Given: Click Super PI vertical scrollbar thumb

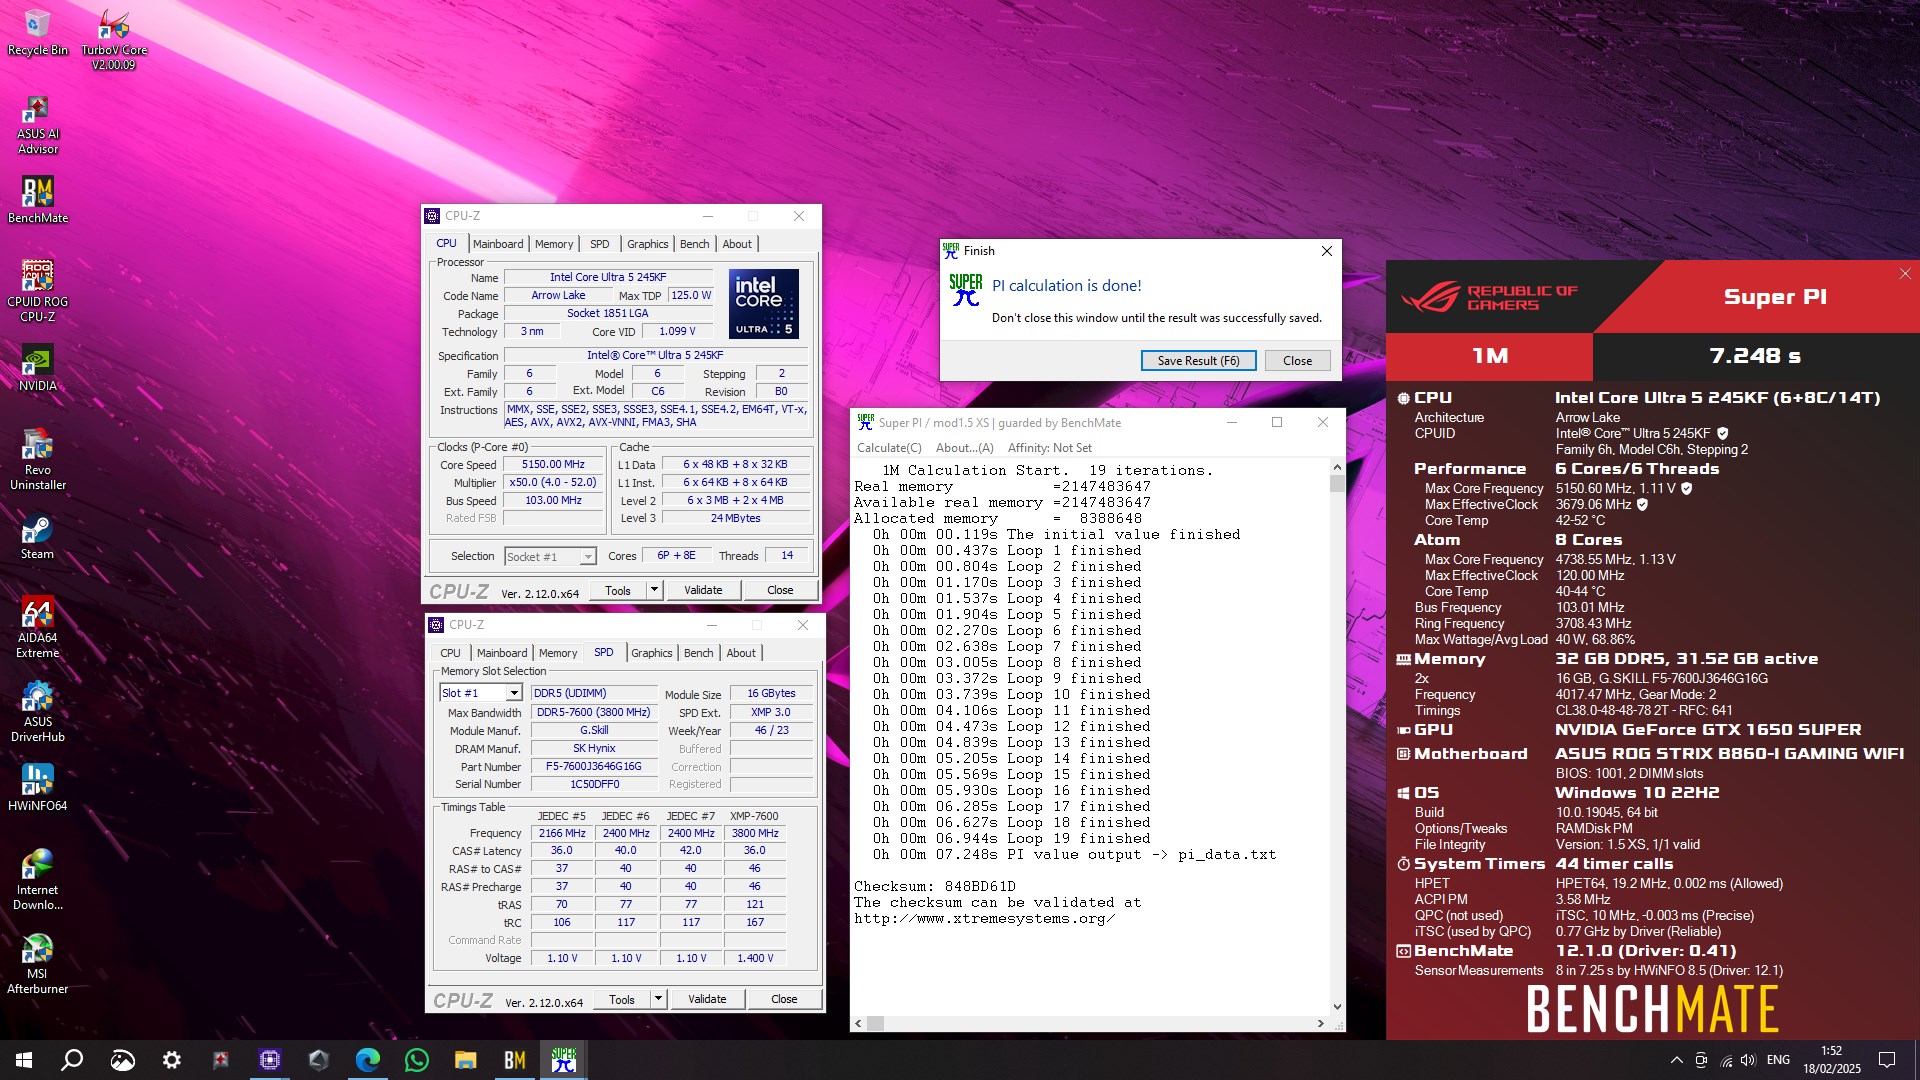Looking at the screenshot, I should [x=1337, y=484].
